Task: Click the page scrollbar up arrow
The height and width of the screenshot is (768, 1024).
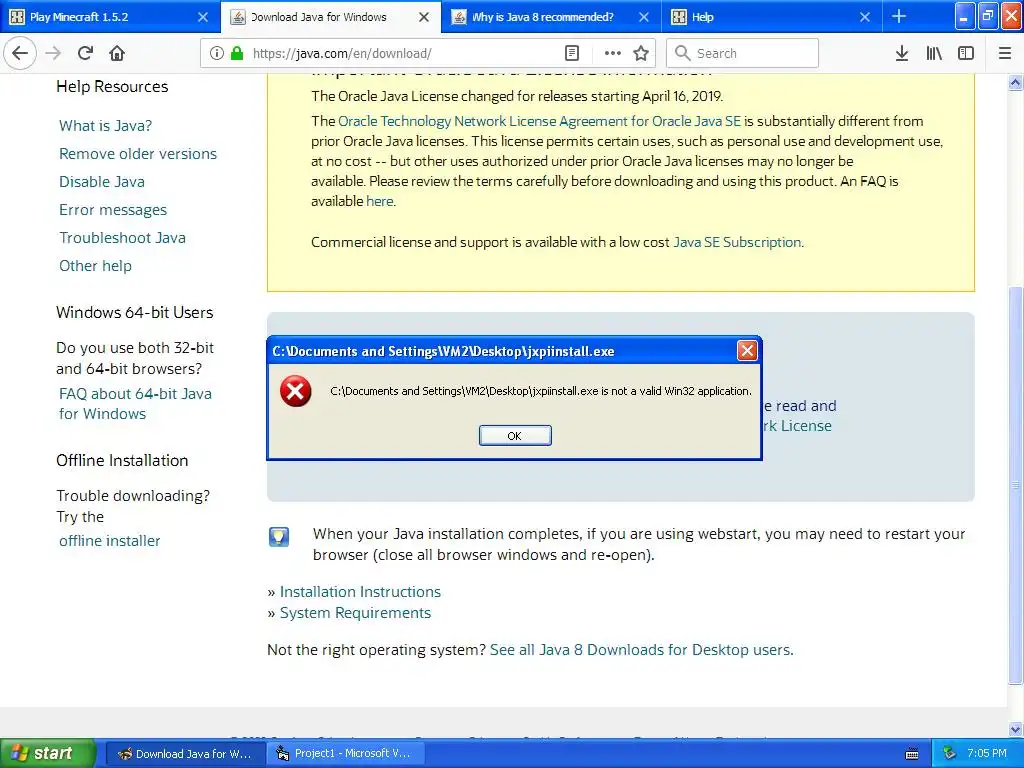Action: pyautogui.click(x=1016, y=83)
